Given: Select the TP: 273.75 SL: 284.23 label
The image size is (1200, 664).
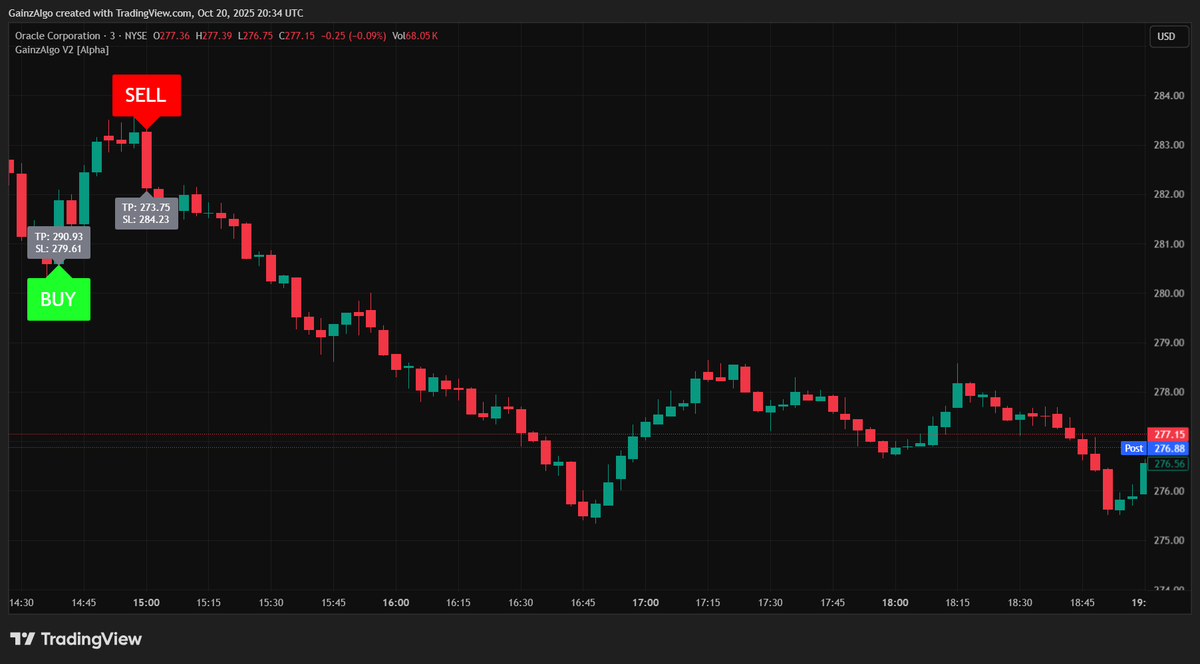Looking at the screenshot, I should (x=146, y=213).
